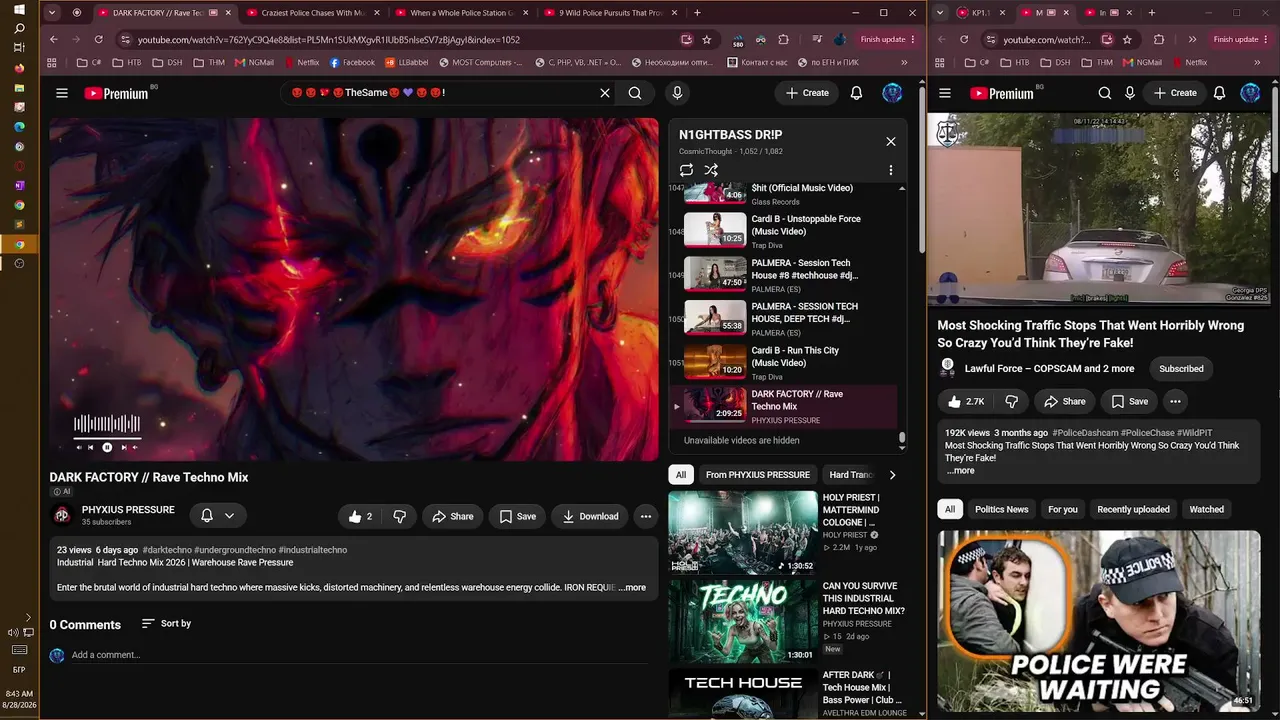Open the PHYXIUS PRESSURE channel avatar
Viewport: 1280px width, 720px height.
[x=62, y=515]
